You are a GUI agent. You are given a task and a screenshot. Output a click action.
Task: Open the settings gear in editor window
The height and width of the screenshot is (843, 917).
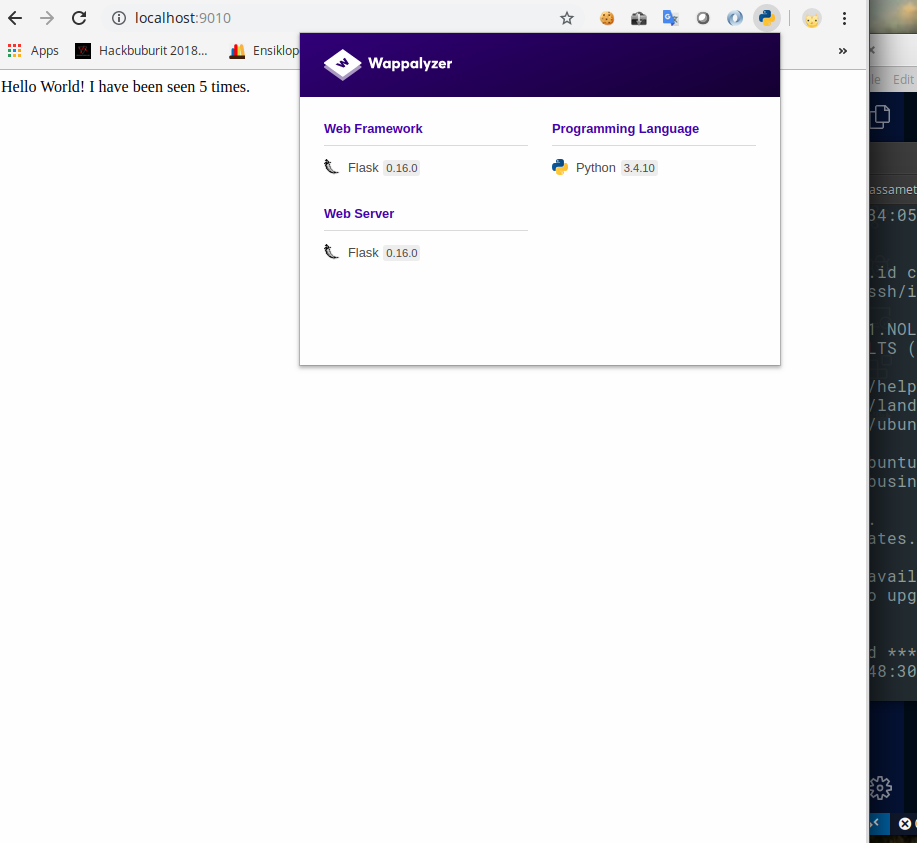click(x=880, y=788)
